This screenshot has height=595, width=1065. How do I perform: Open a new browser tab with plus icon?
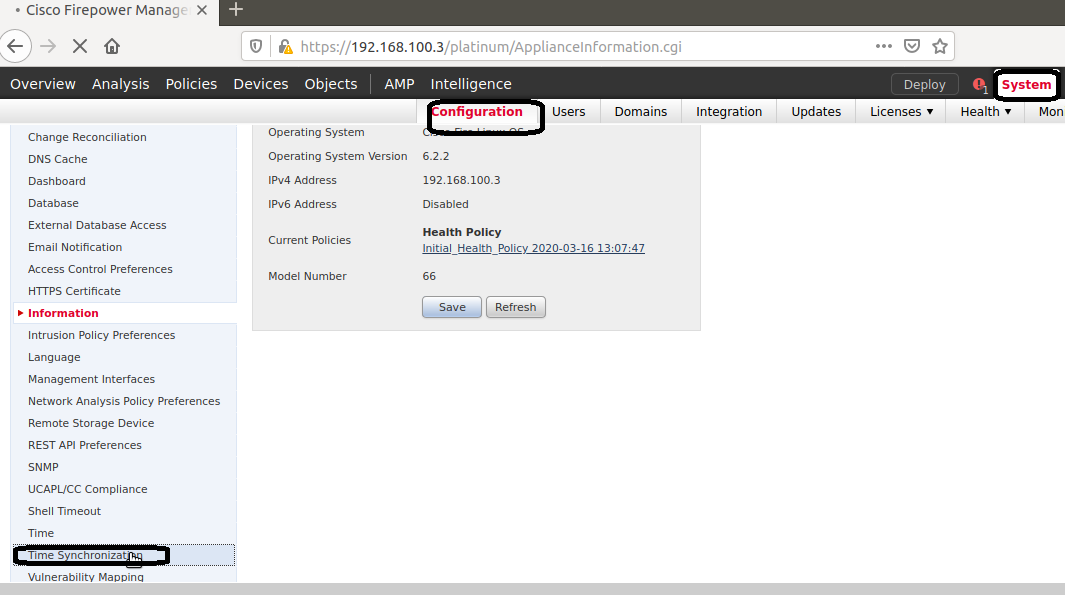236,10
